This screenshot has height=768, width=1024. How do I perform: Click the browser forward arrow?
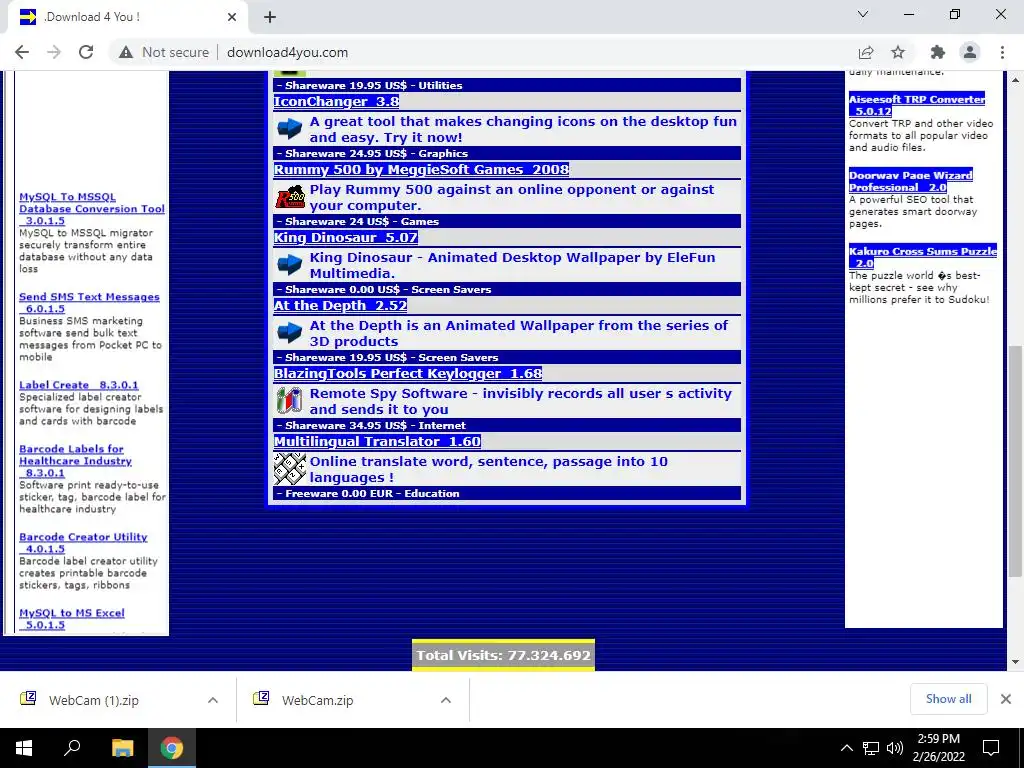pos(54,52)
